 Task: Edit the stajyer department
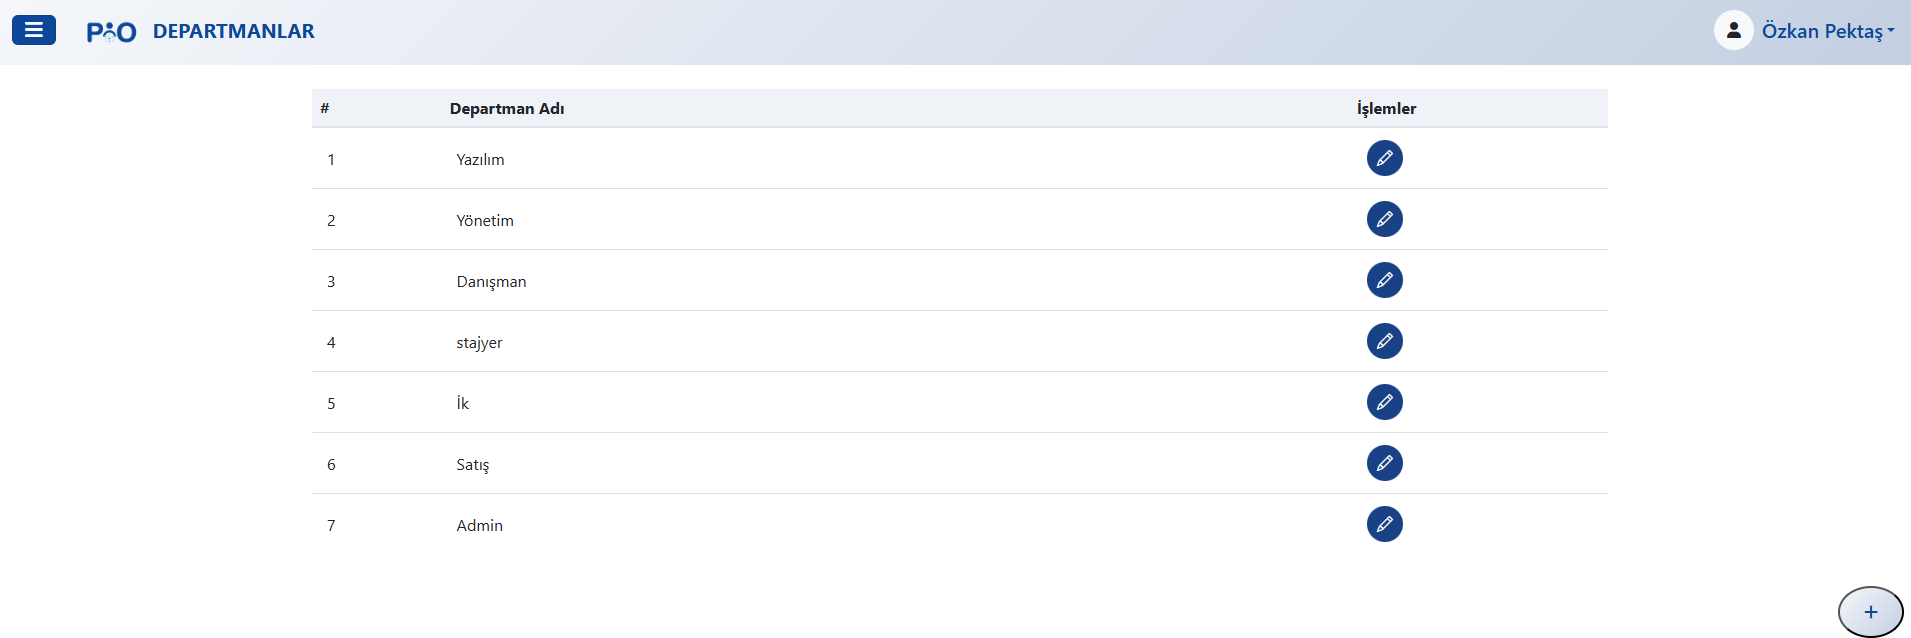(x=1384, y=341)
